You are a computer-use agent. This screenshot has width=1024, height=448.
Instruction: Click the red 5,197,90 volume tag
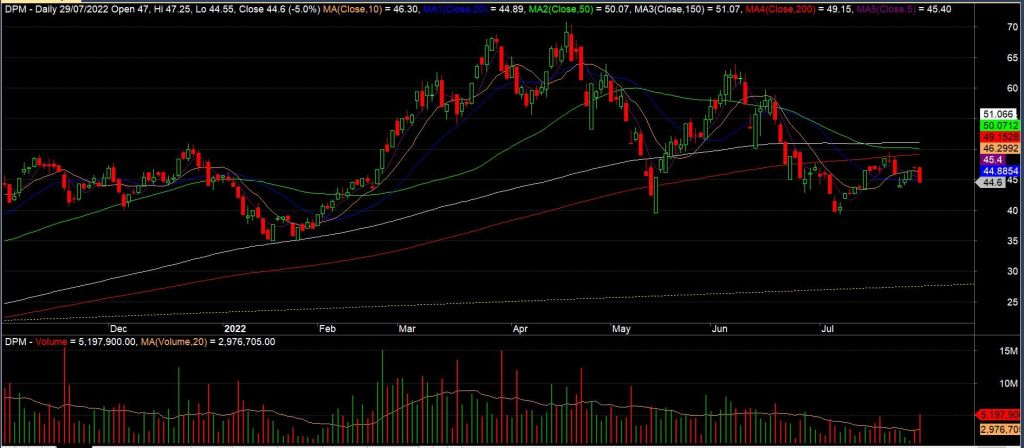[x=997, y=415]
